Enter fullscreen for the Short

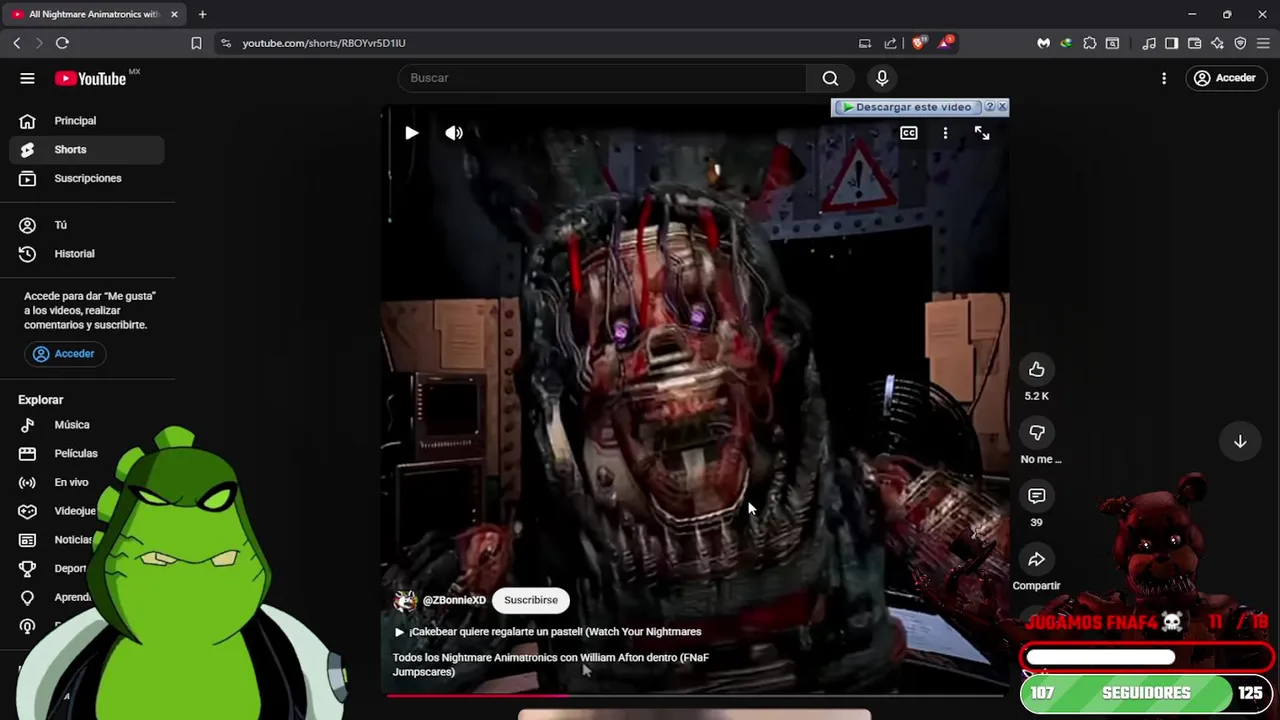[x=982, y=133]
